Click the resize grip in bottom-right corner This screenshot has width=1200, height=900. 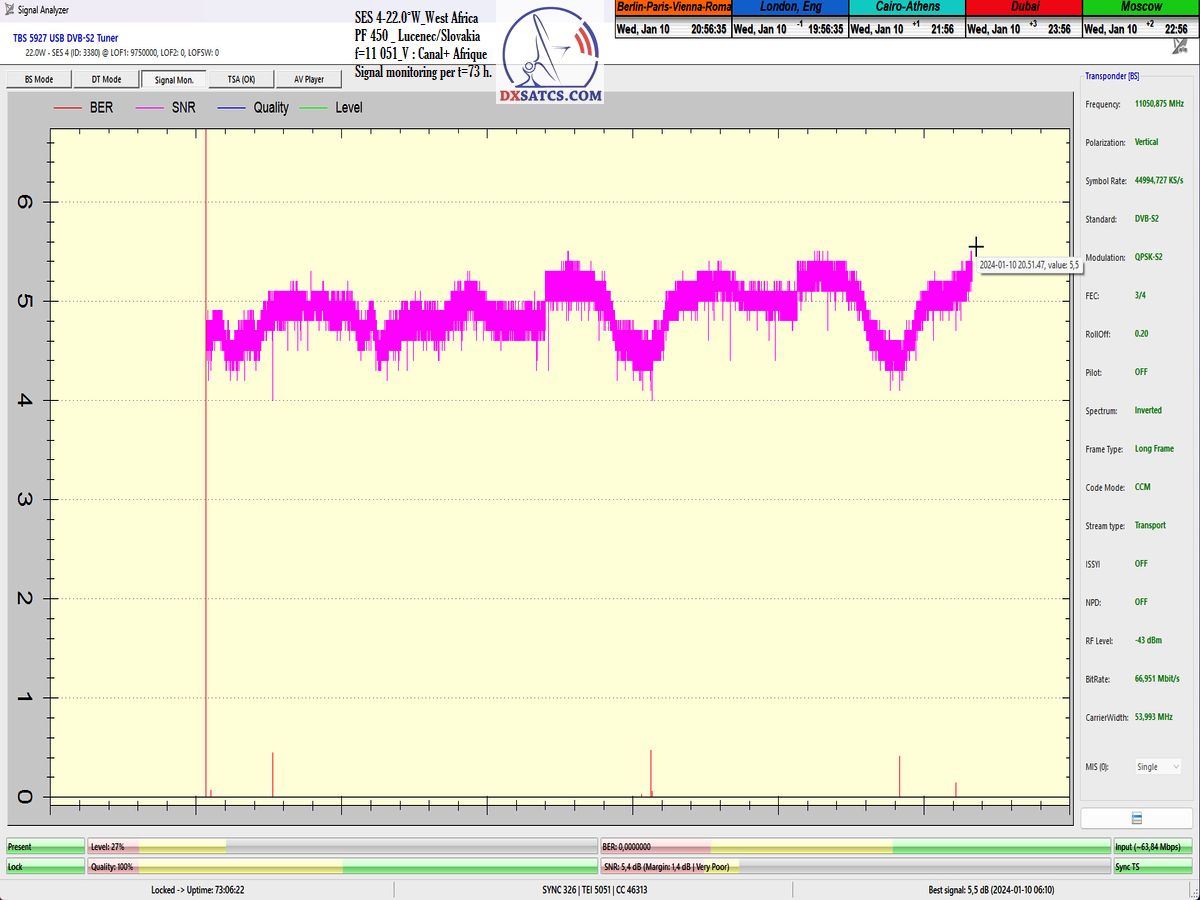pos(1193,893)
